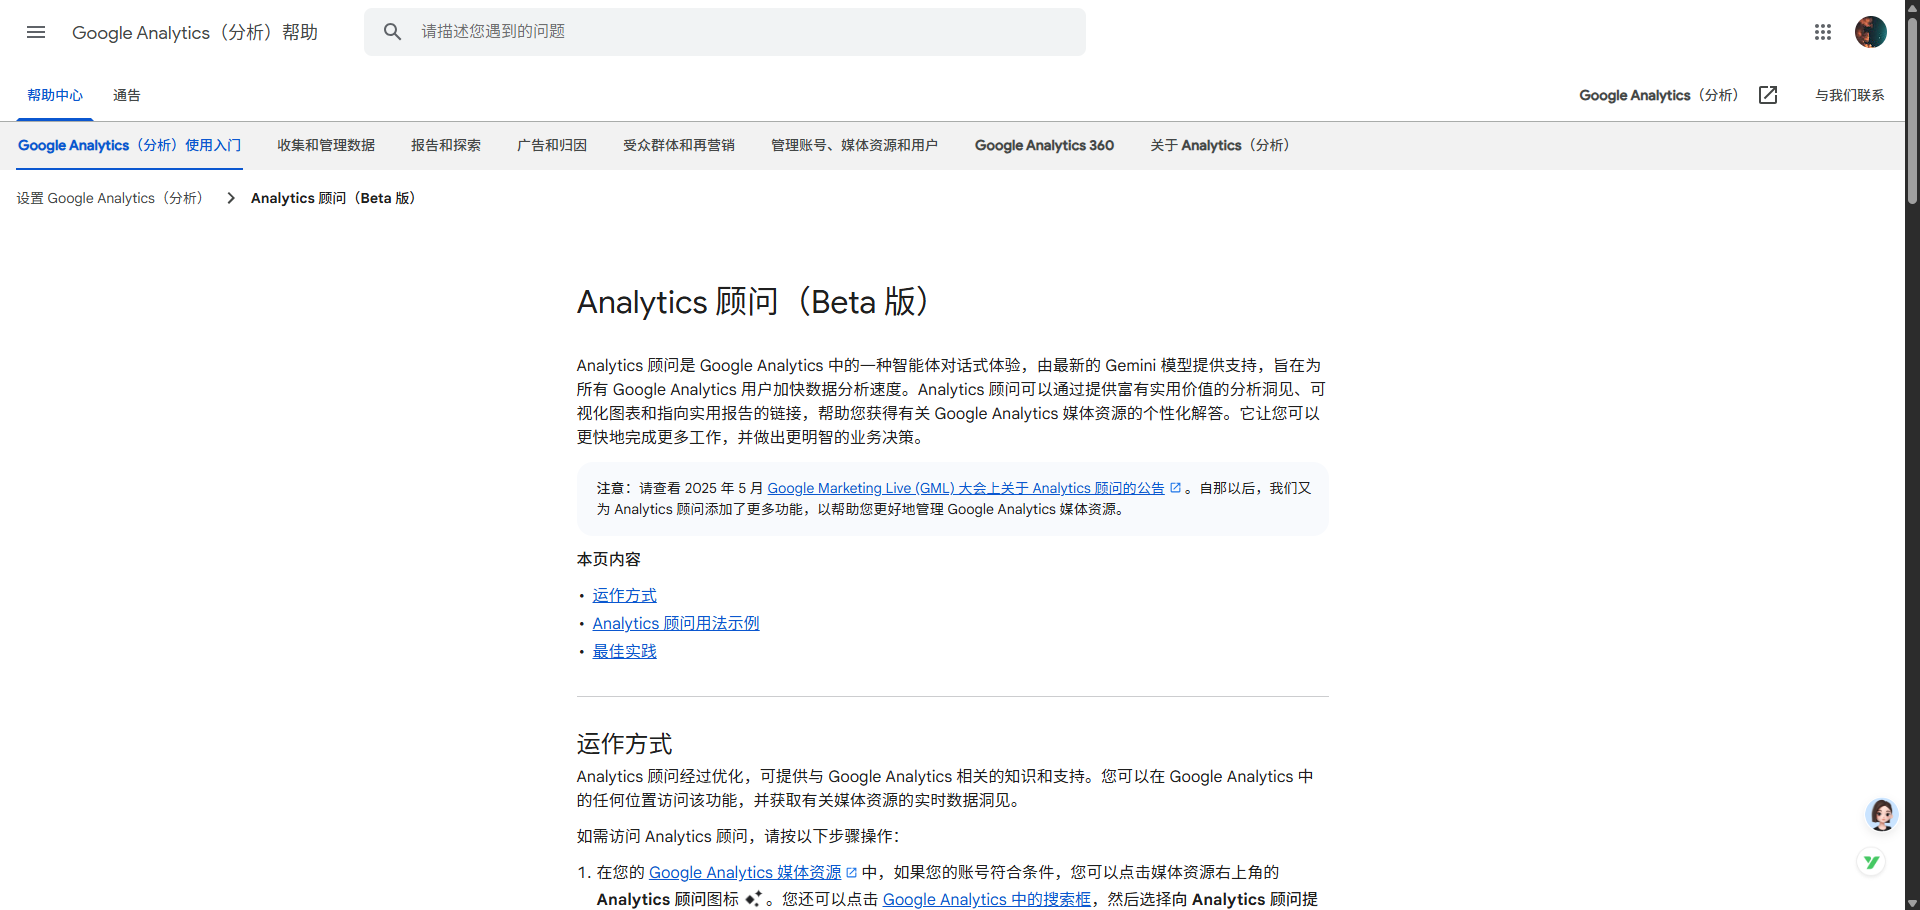The height and width of the screenshot is (910, 1920).
Task: Open the 受众群体和再营销 menu
Action: click(679, 145)
